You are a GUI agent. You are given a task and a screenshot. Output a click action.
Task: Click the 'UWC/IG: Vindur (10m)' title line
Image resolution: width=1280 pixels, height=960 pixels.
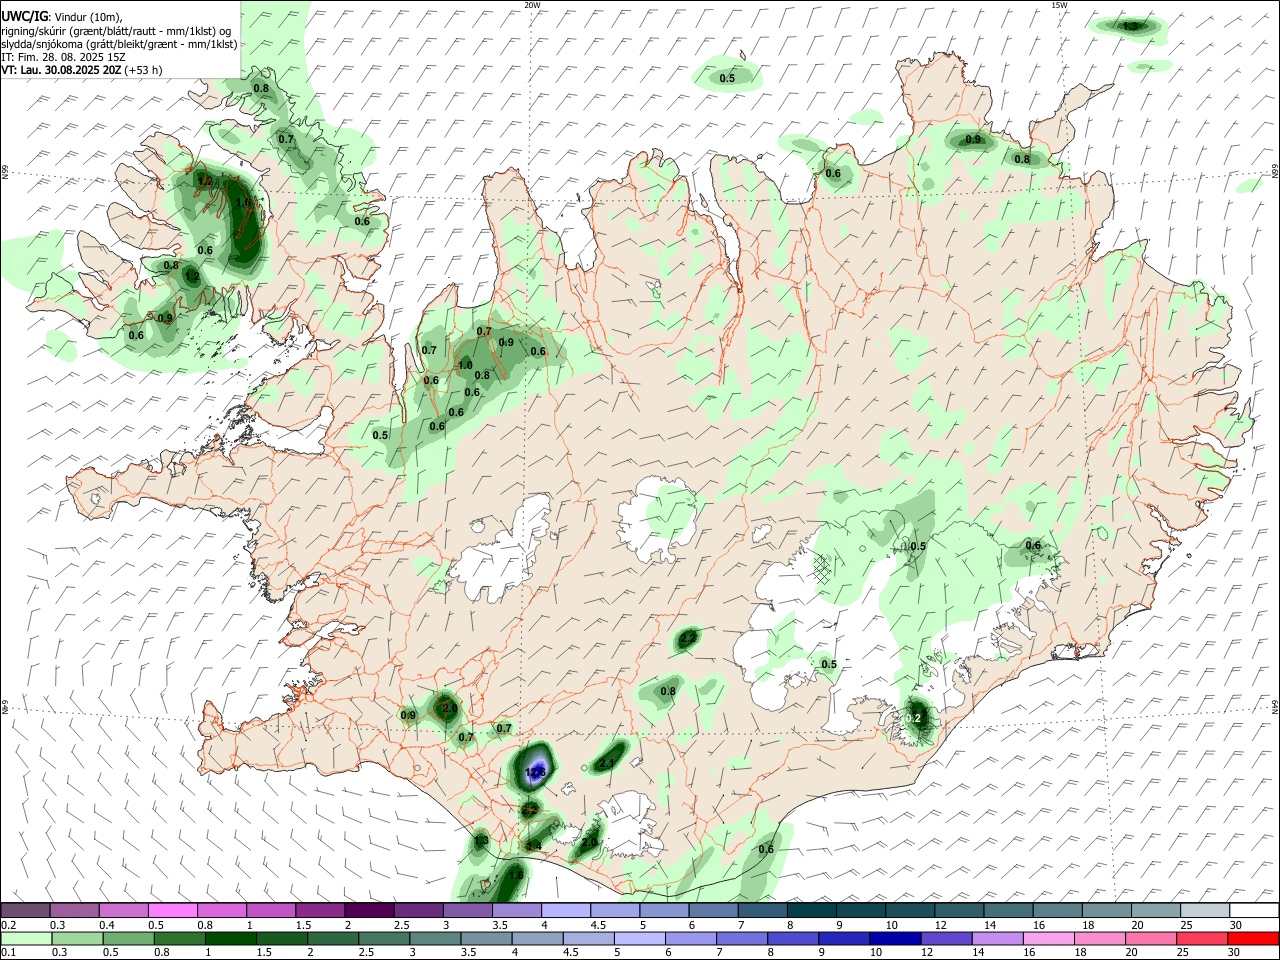tap(62, 16)
